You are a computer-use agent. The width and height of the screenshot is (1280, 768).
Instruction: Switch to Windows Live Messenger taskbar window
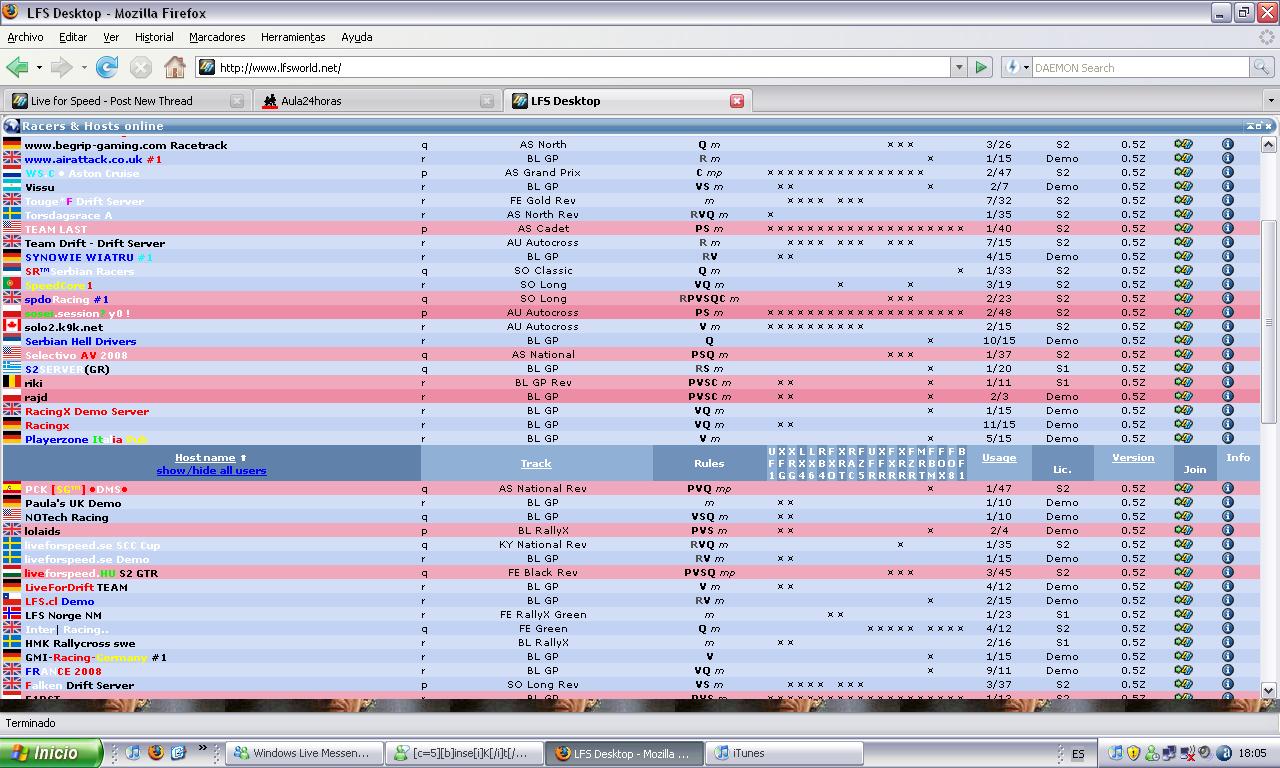pos(304,753)
